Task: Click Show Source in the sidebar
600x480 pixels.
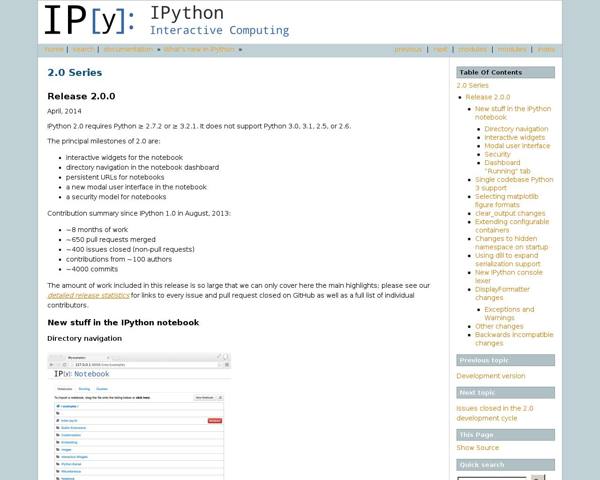Action: click(478, 448)
